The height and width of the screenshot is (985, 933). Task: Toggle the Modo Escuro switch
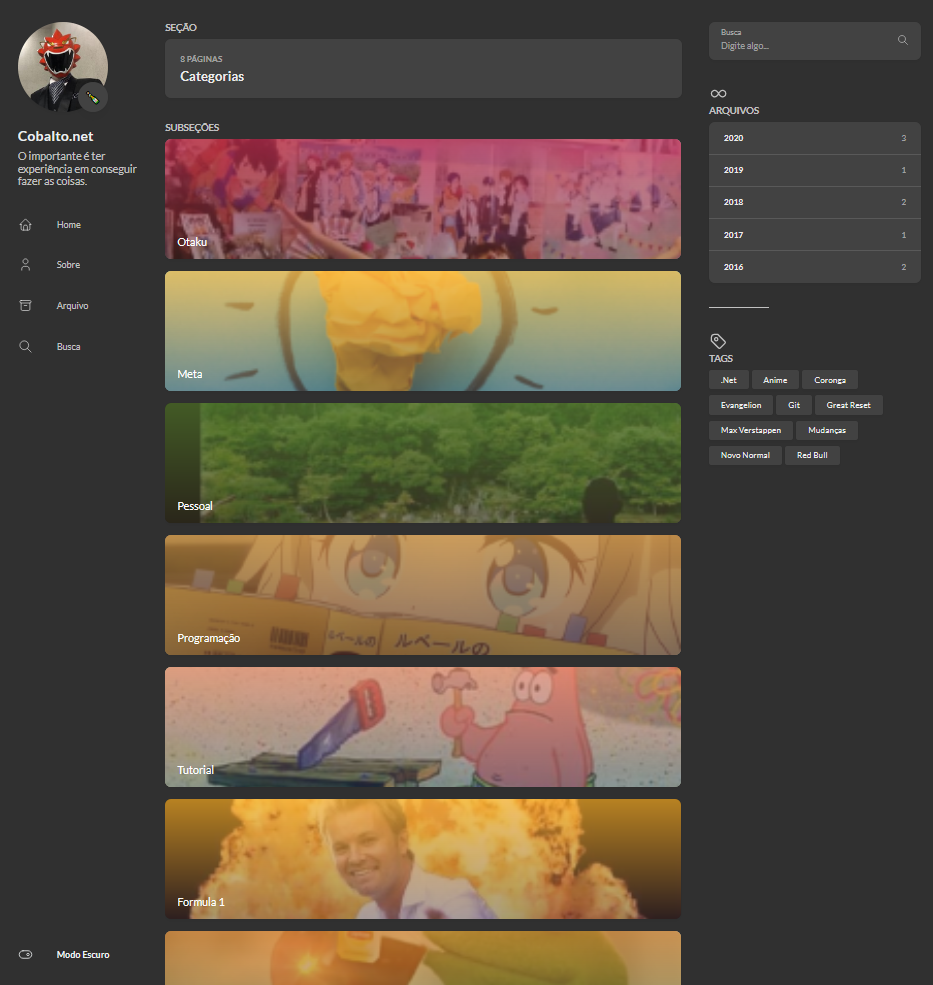tap(24, 954)
